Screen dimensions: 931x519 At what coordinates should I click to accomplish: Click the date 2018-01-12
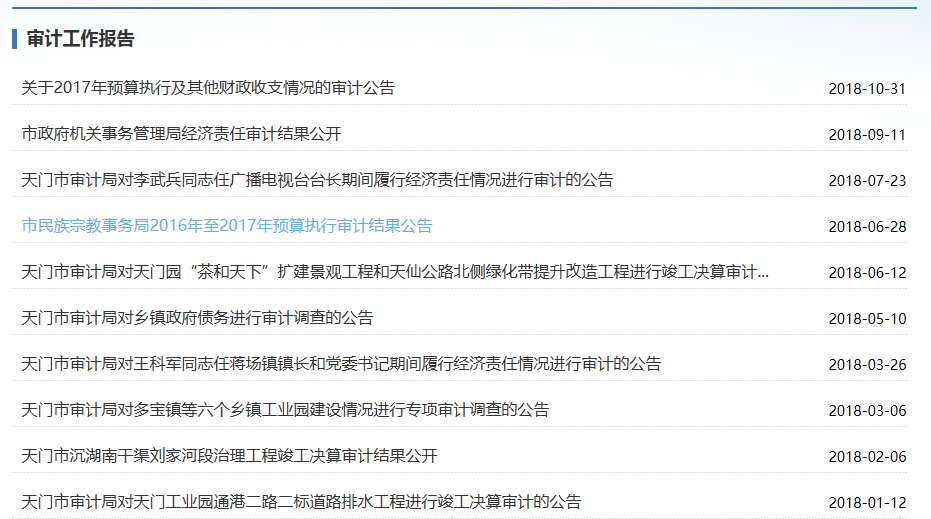click(867, 503)
